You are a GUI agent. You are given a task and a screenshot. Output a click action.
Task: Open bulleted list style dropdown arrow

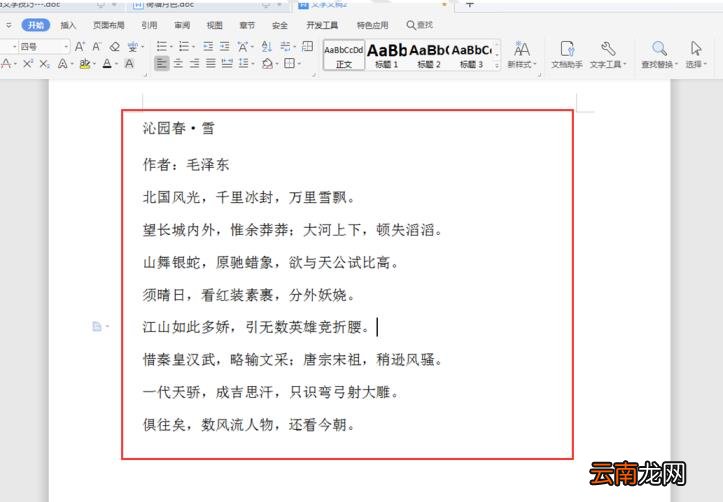[171, 47]
